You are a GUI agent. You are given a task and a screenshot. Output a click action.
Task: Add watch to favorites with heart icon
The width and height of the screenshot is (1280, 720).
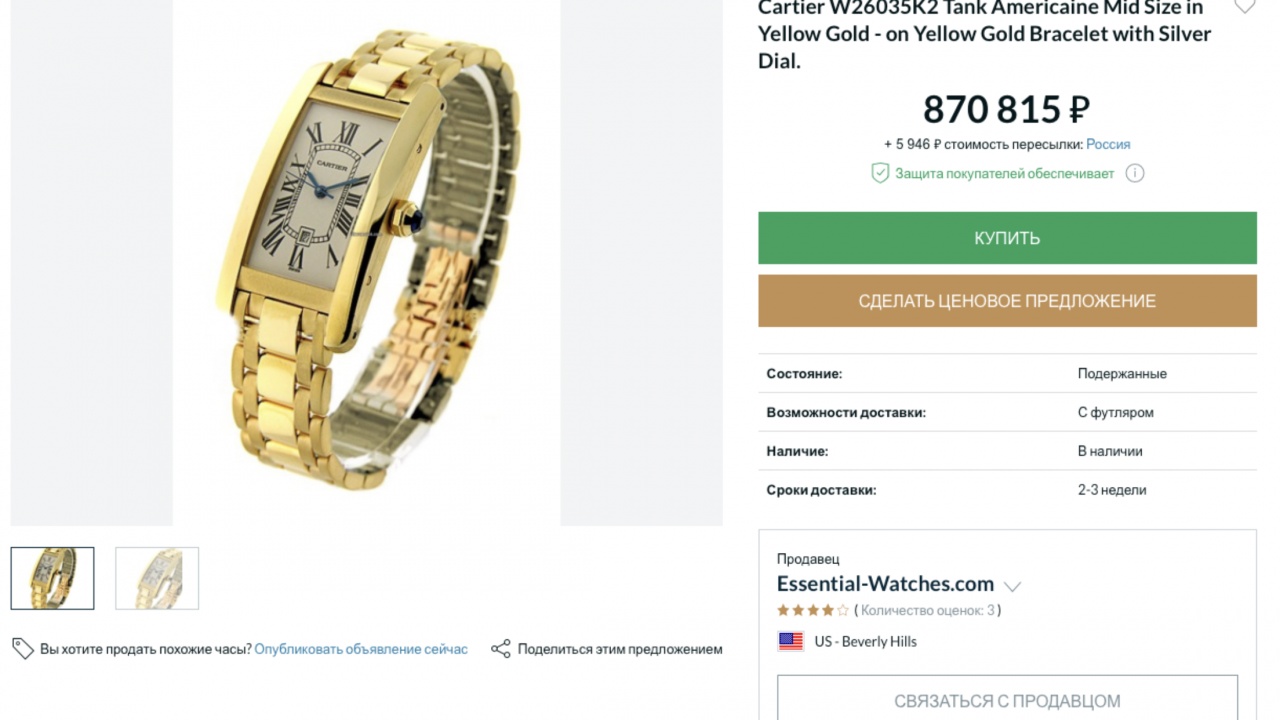point(1244,7)
